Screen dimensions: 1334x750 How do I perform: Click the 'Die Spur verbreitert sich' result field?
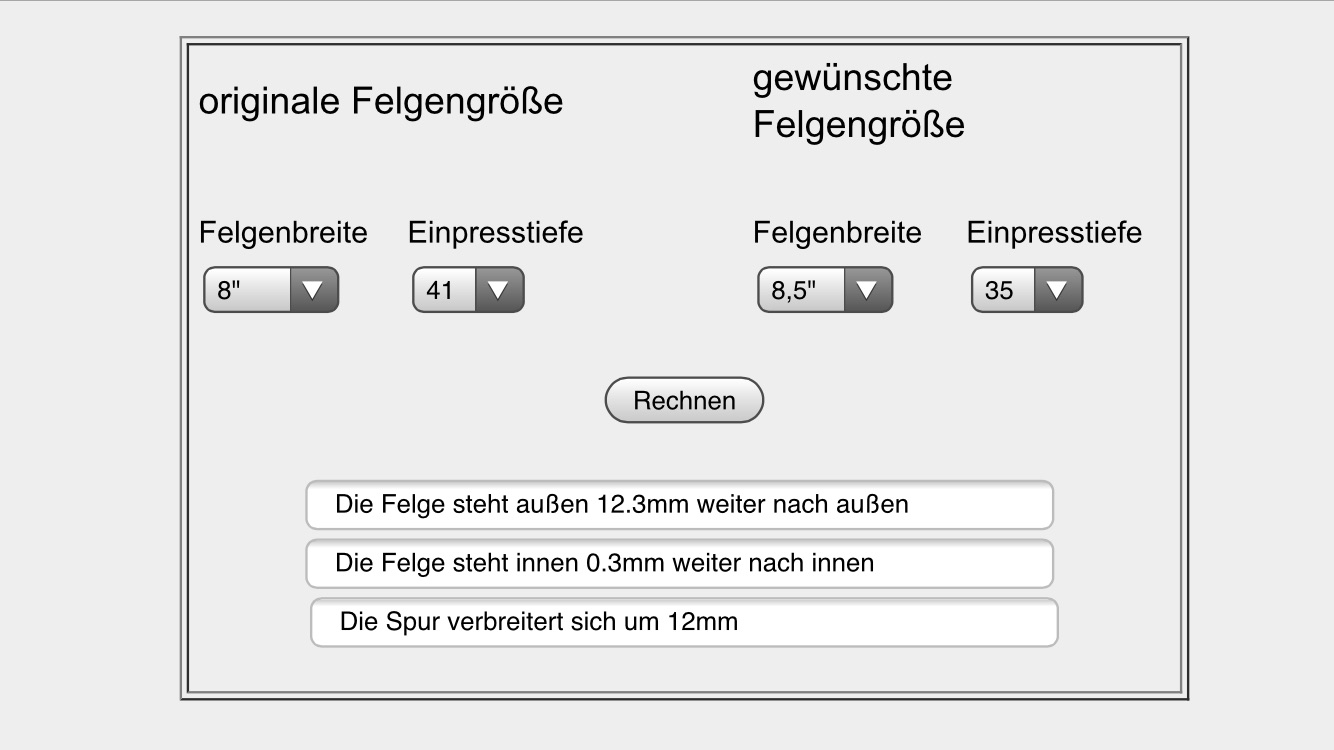(x=684, y=623)
